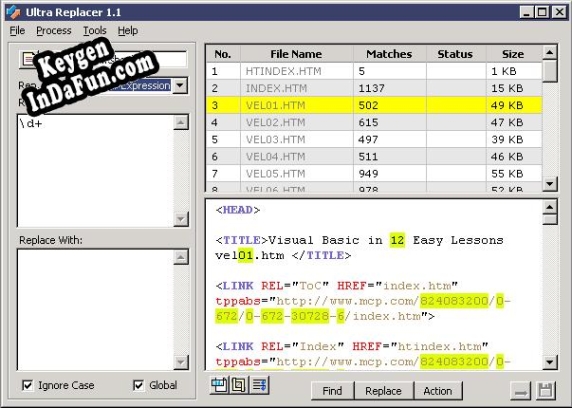Click the HEAD tag in the preview
Viewport: 572px width, 408px height.
[x=237, y=210]
